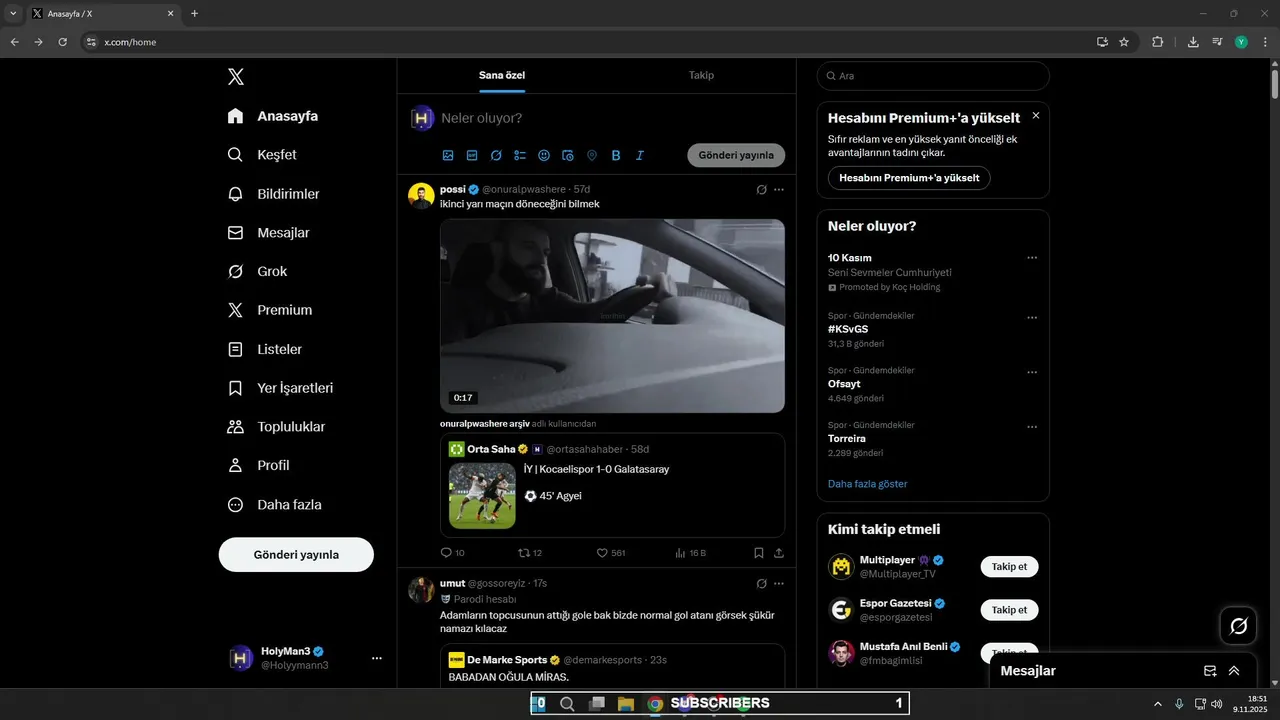Viewport: 1280px width, 720px height.
Task: Open floating Grok button
Action: pyautogui.click(x=1238, y=626)
